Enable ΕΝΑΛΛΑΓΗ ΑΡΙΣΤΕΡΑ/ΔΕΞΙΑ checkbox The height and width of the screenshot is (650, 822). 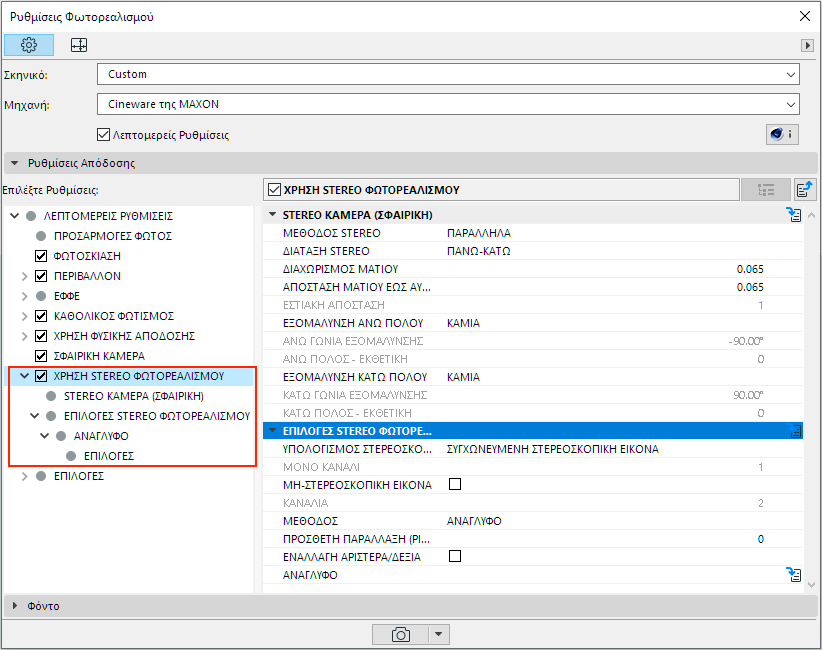(x=455, y=556)
